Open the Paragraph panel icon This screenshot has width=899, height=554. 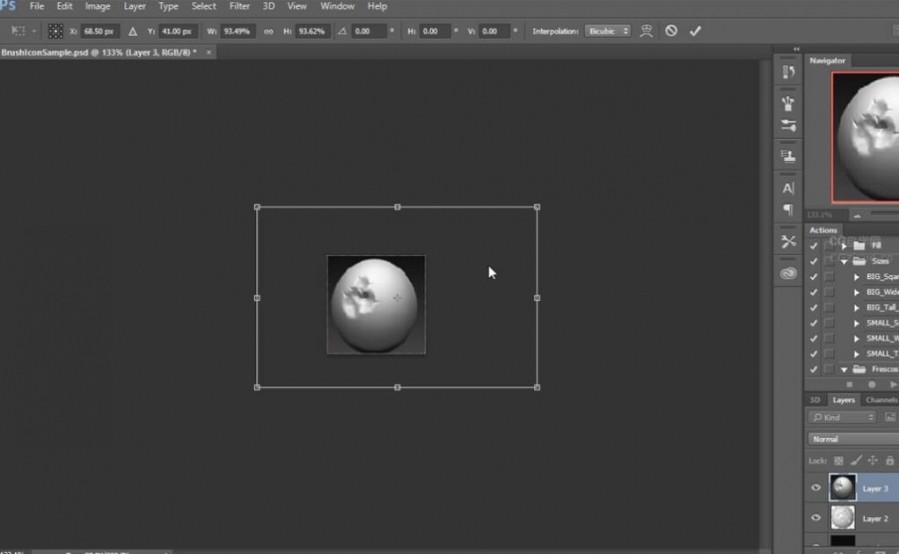tap(788, 210)
